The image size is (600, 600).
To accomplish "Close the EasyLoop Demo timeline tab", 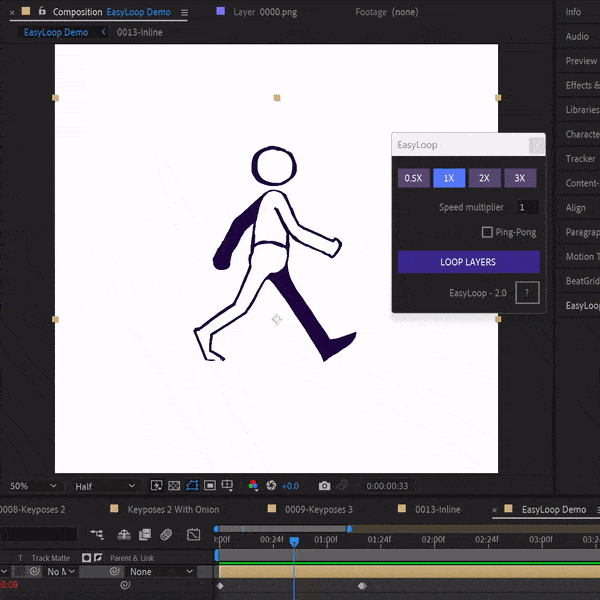I will [x=494, y=510].
